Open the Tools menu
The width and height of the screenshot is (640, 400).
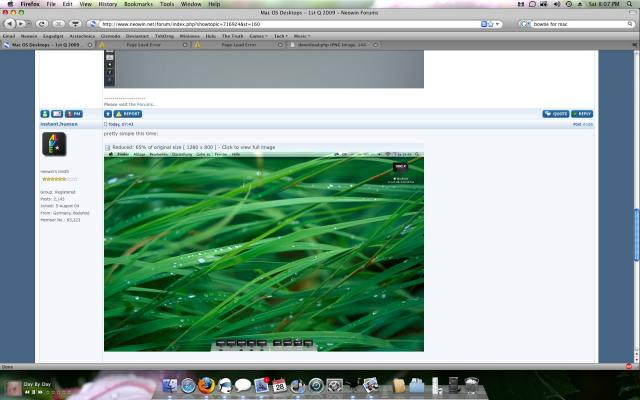coord(167,4)
